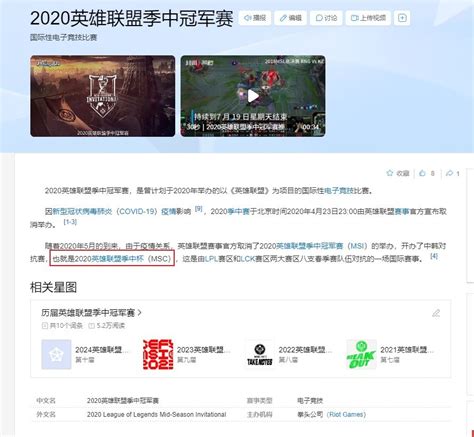Click the 播报 audio broadcast button
The height and width of the screenshot is (437, 474).
tap(255, 18)
